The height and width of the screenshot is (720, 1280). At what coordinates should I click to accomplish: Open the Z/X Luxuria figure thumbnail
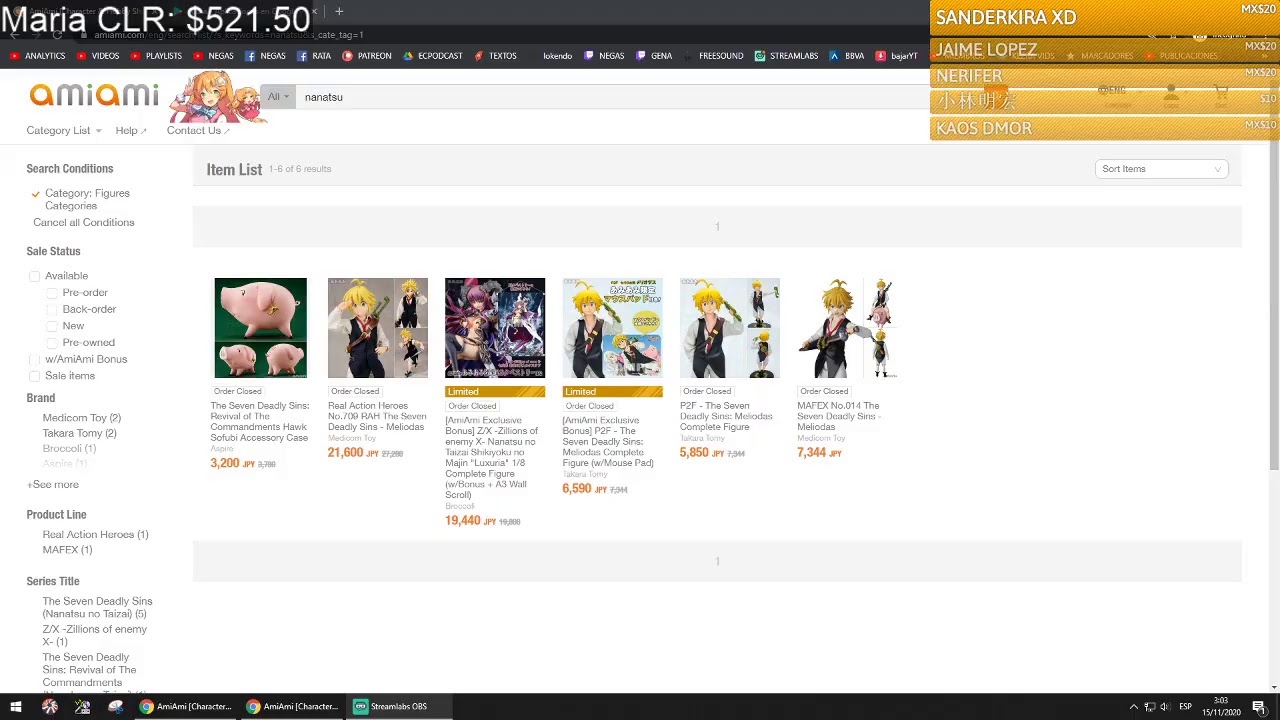pyautogui.click(x=495, y=328)
